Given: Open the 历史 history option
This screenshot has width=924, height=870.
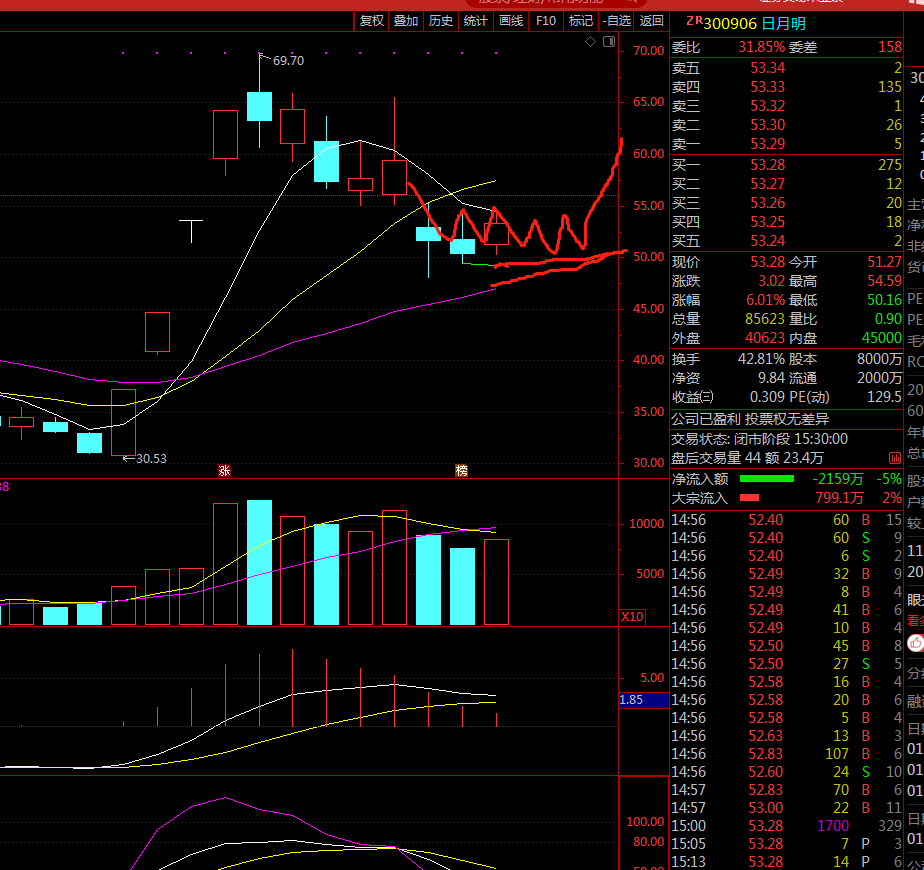Looking at the screenshot, I should pos(441,21).
